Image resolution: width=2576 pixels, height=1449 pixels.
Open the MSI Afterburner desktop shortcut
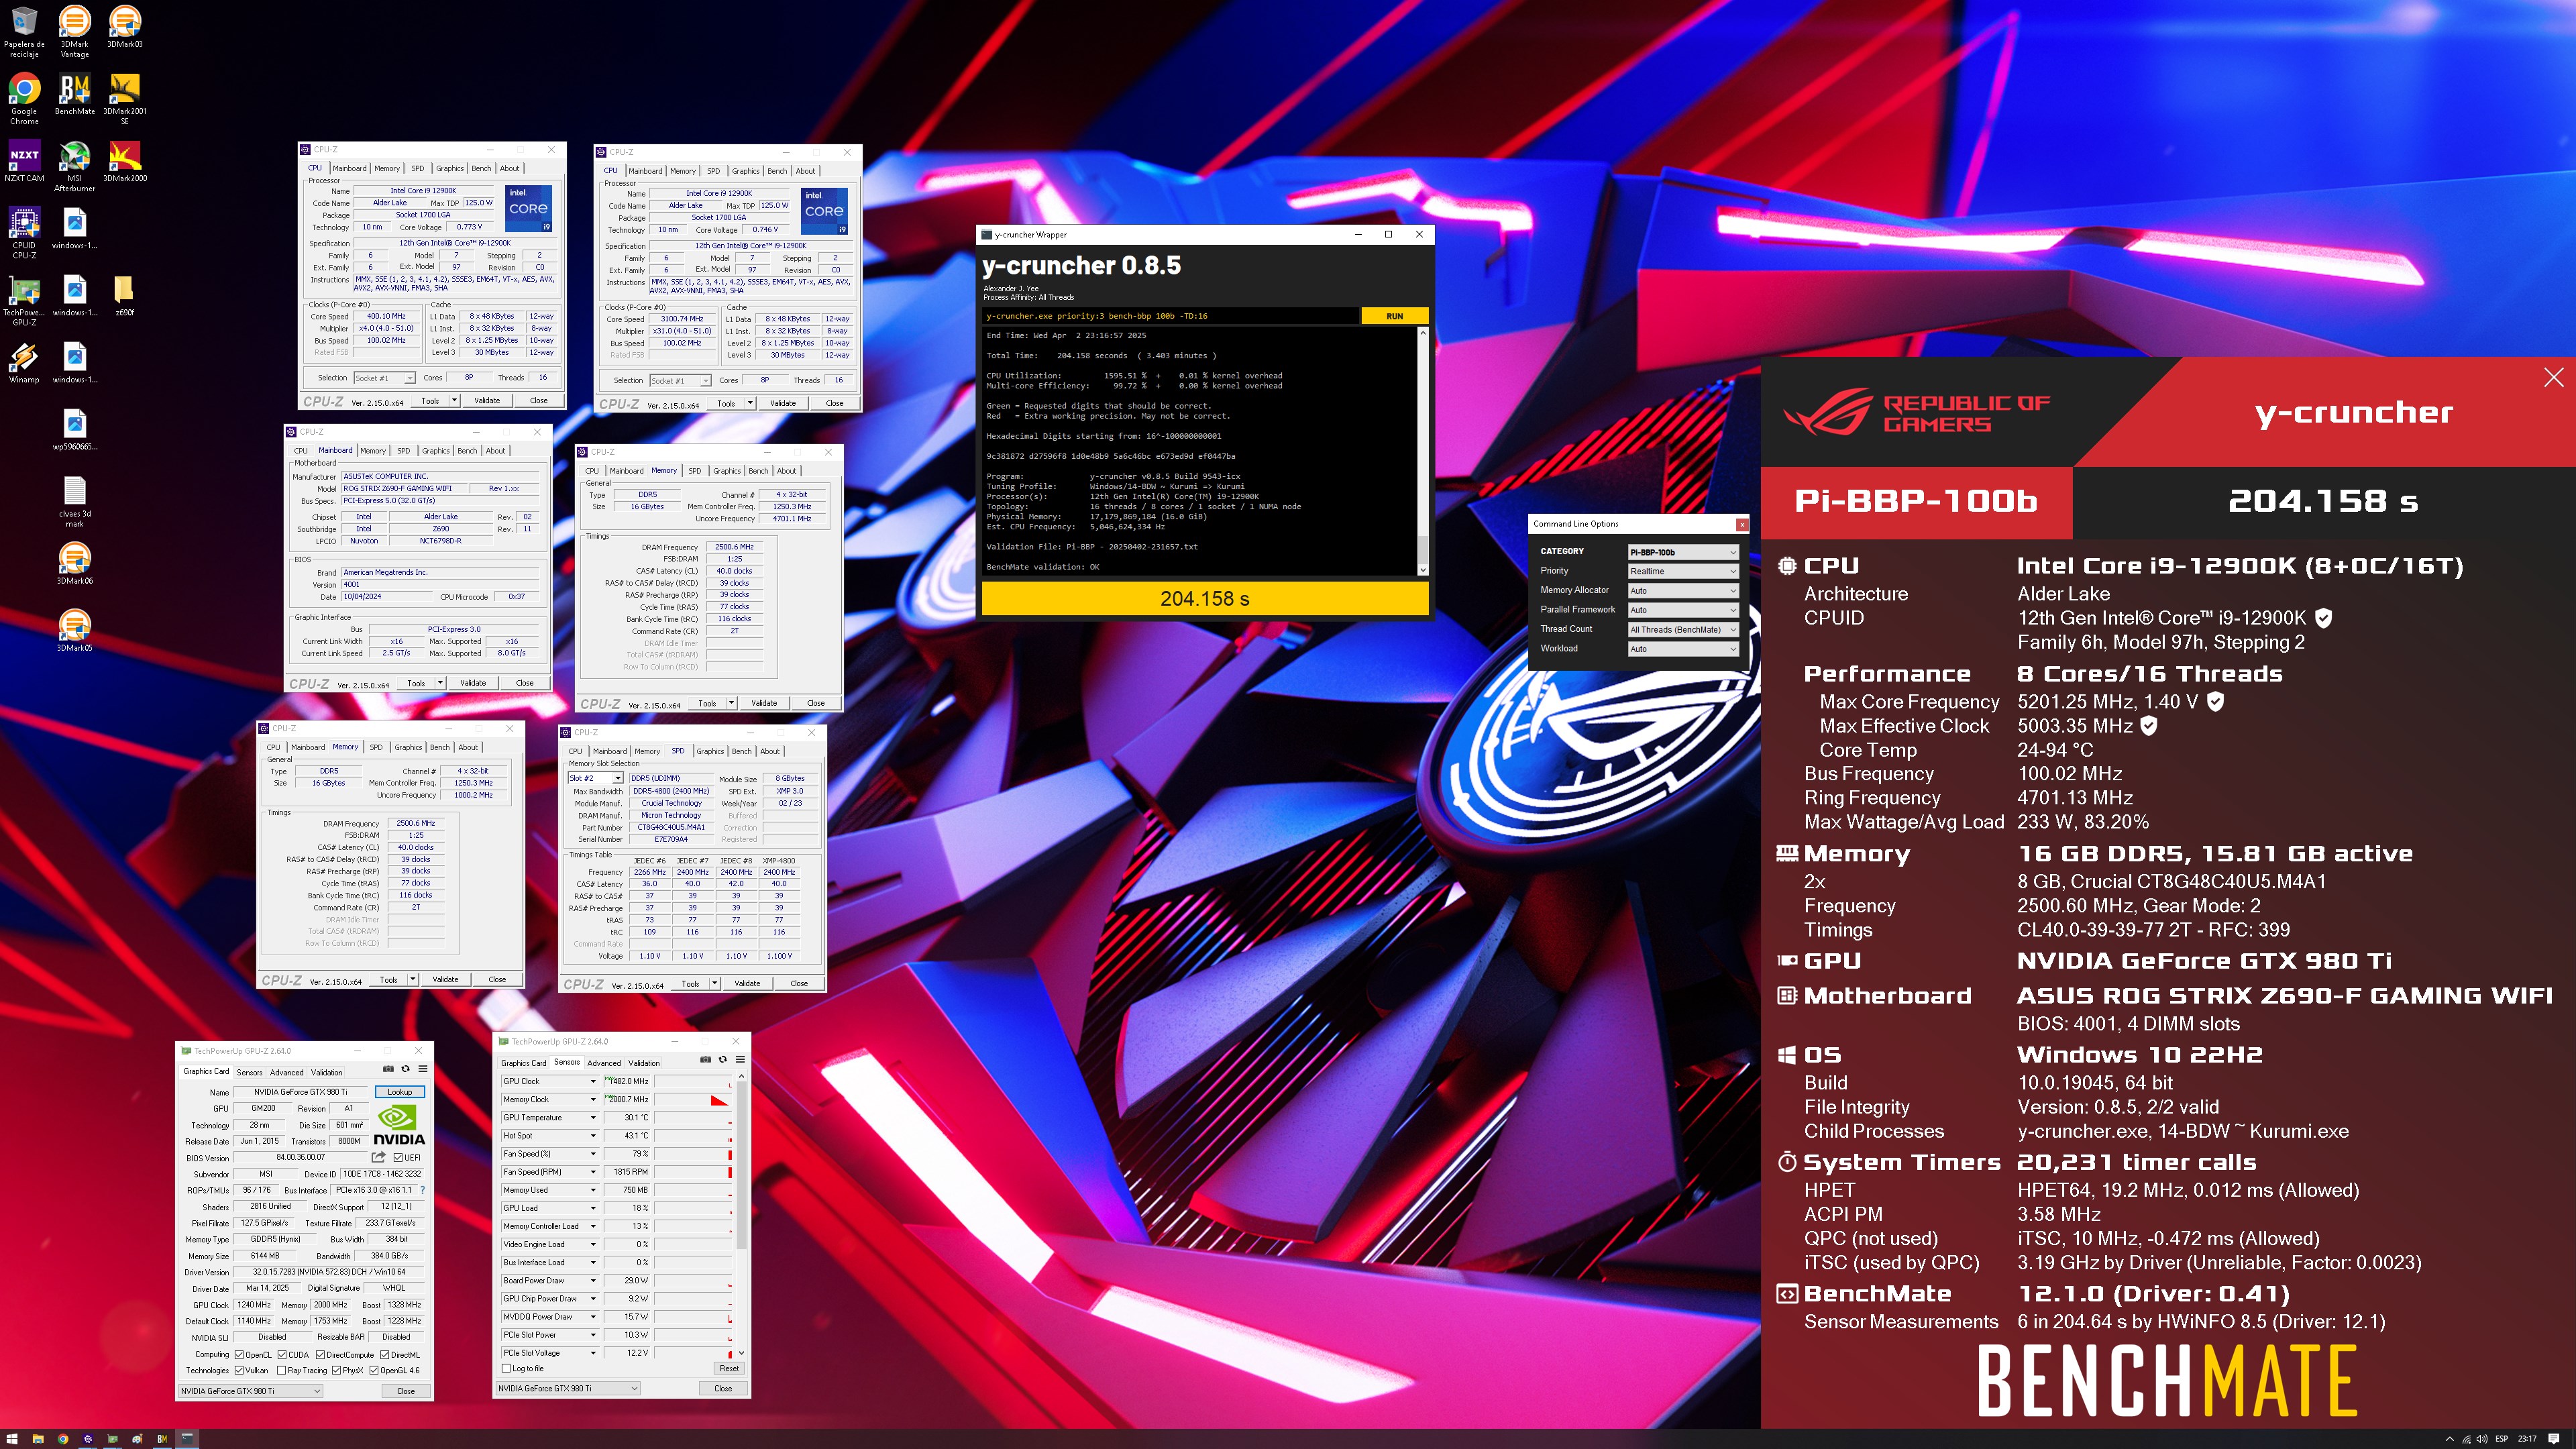coord(74,166)
